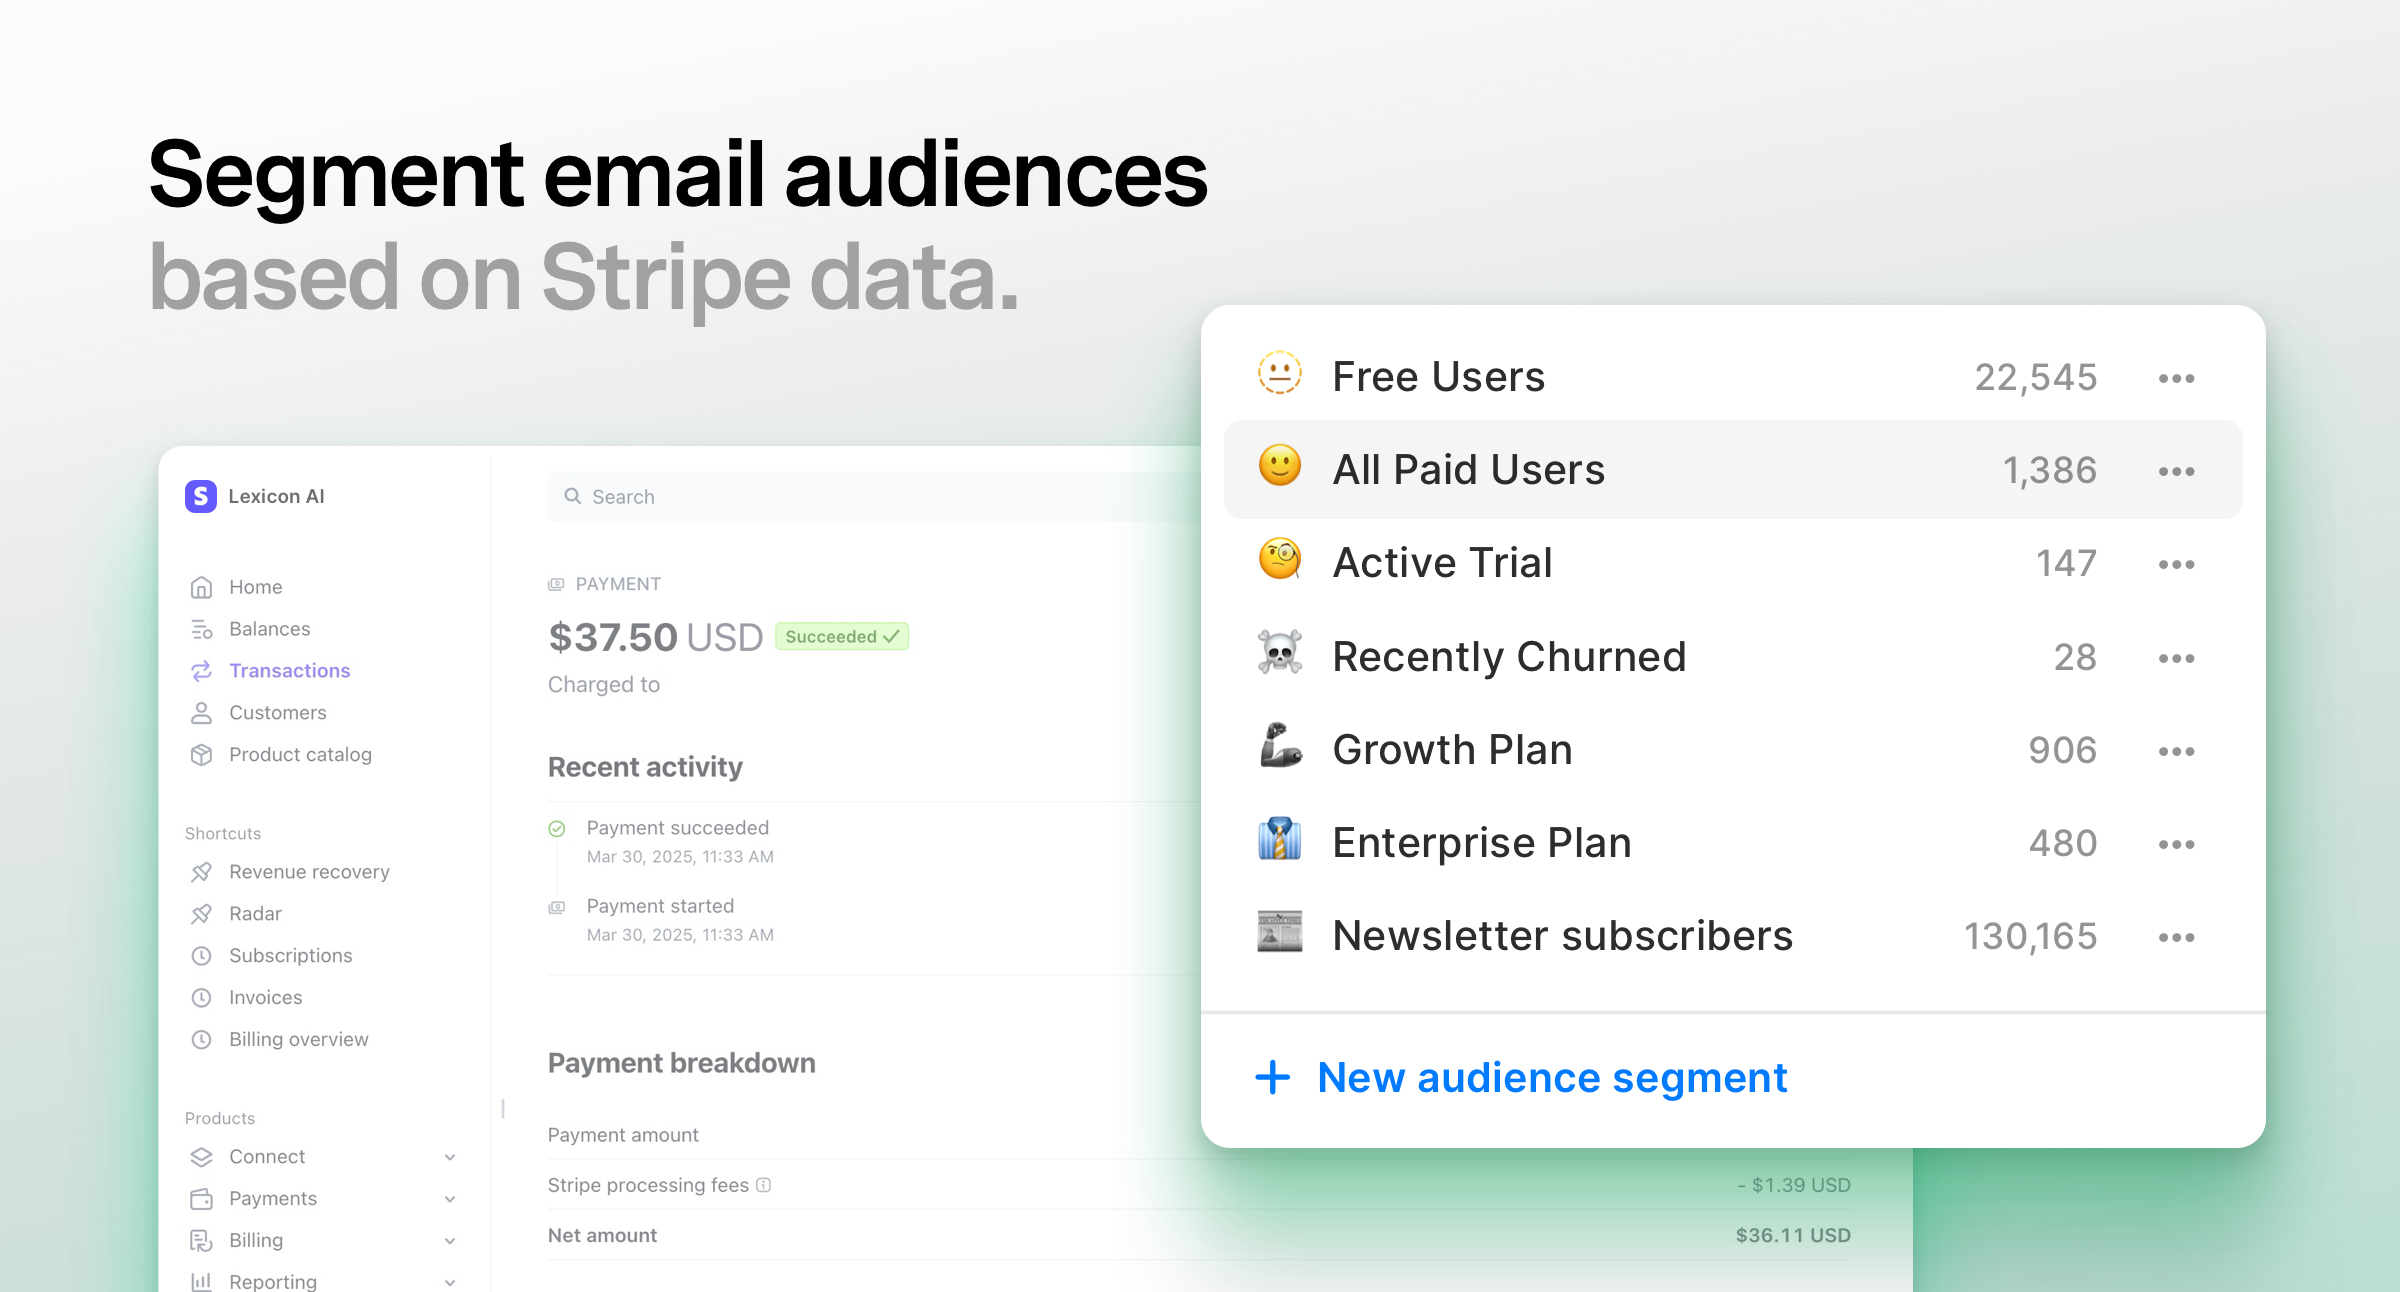Open the Product catalog section
The width and height of the screenshot is (2400, 1292).
point(300,754)
